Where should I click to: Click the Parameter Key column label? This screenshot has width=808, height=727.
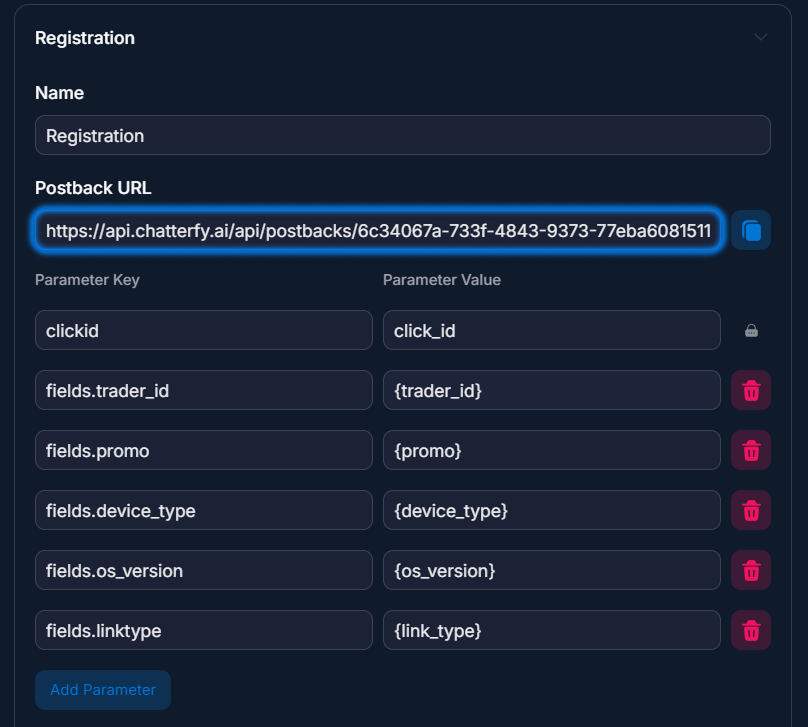click(87, 280)
